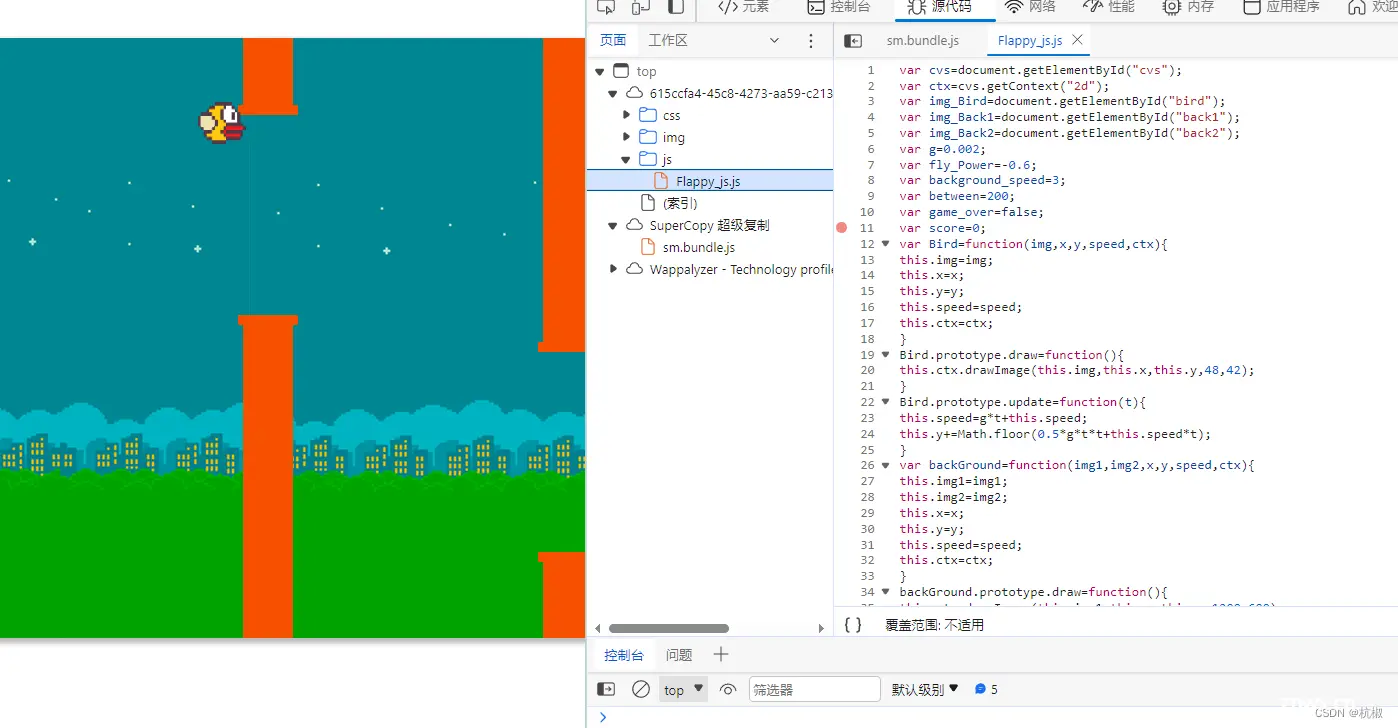Switch to the 问题 drawer tab
Screen dimensions: 1398x728
point(679,655)
